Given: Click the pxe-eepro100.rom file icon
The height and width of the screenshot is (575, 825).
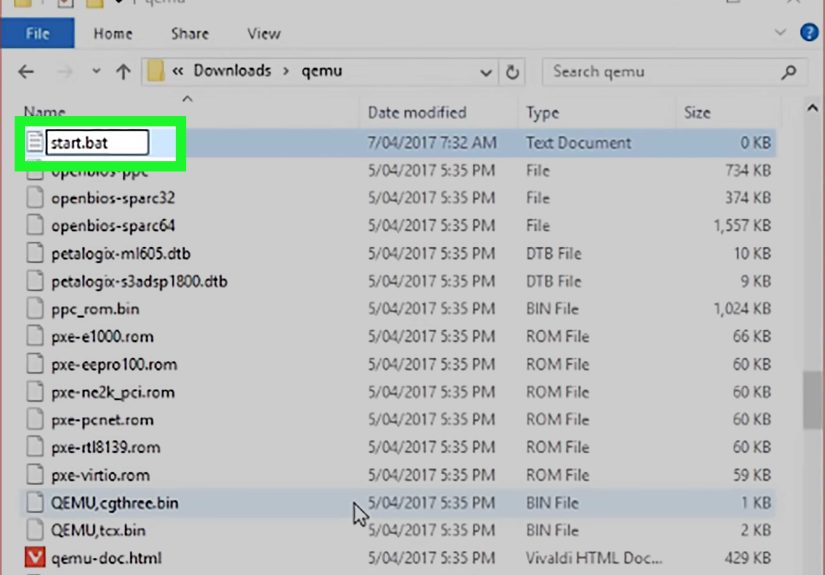Looking at the screenshot, I should pyautogui.click(x=35, y=364).
